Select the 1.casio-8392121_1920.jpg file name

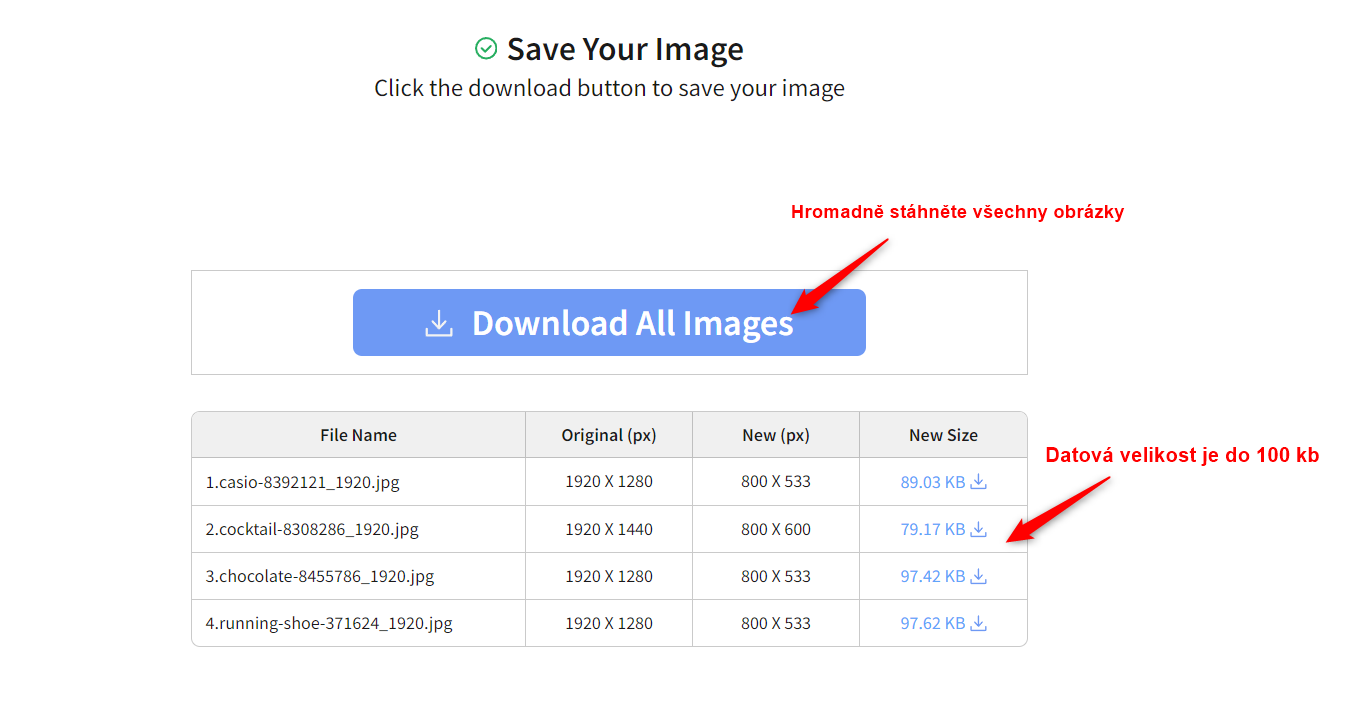point(302,482)
